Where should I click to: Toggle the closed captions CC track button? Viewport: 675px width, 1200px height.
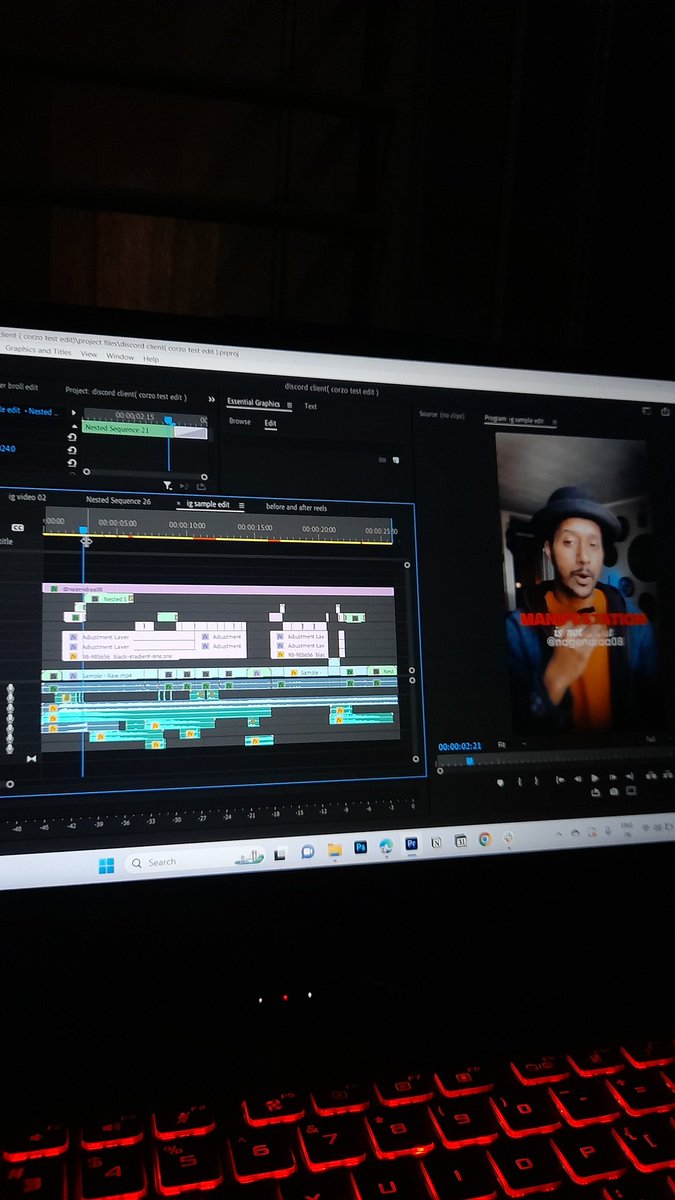point(17,527)
